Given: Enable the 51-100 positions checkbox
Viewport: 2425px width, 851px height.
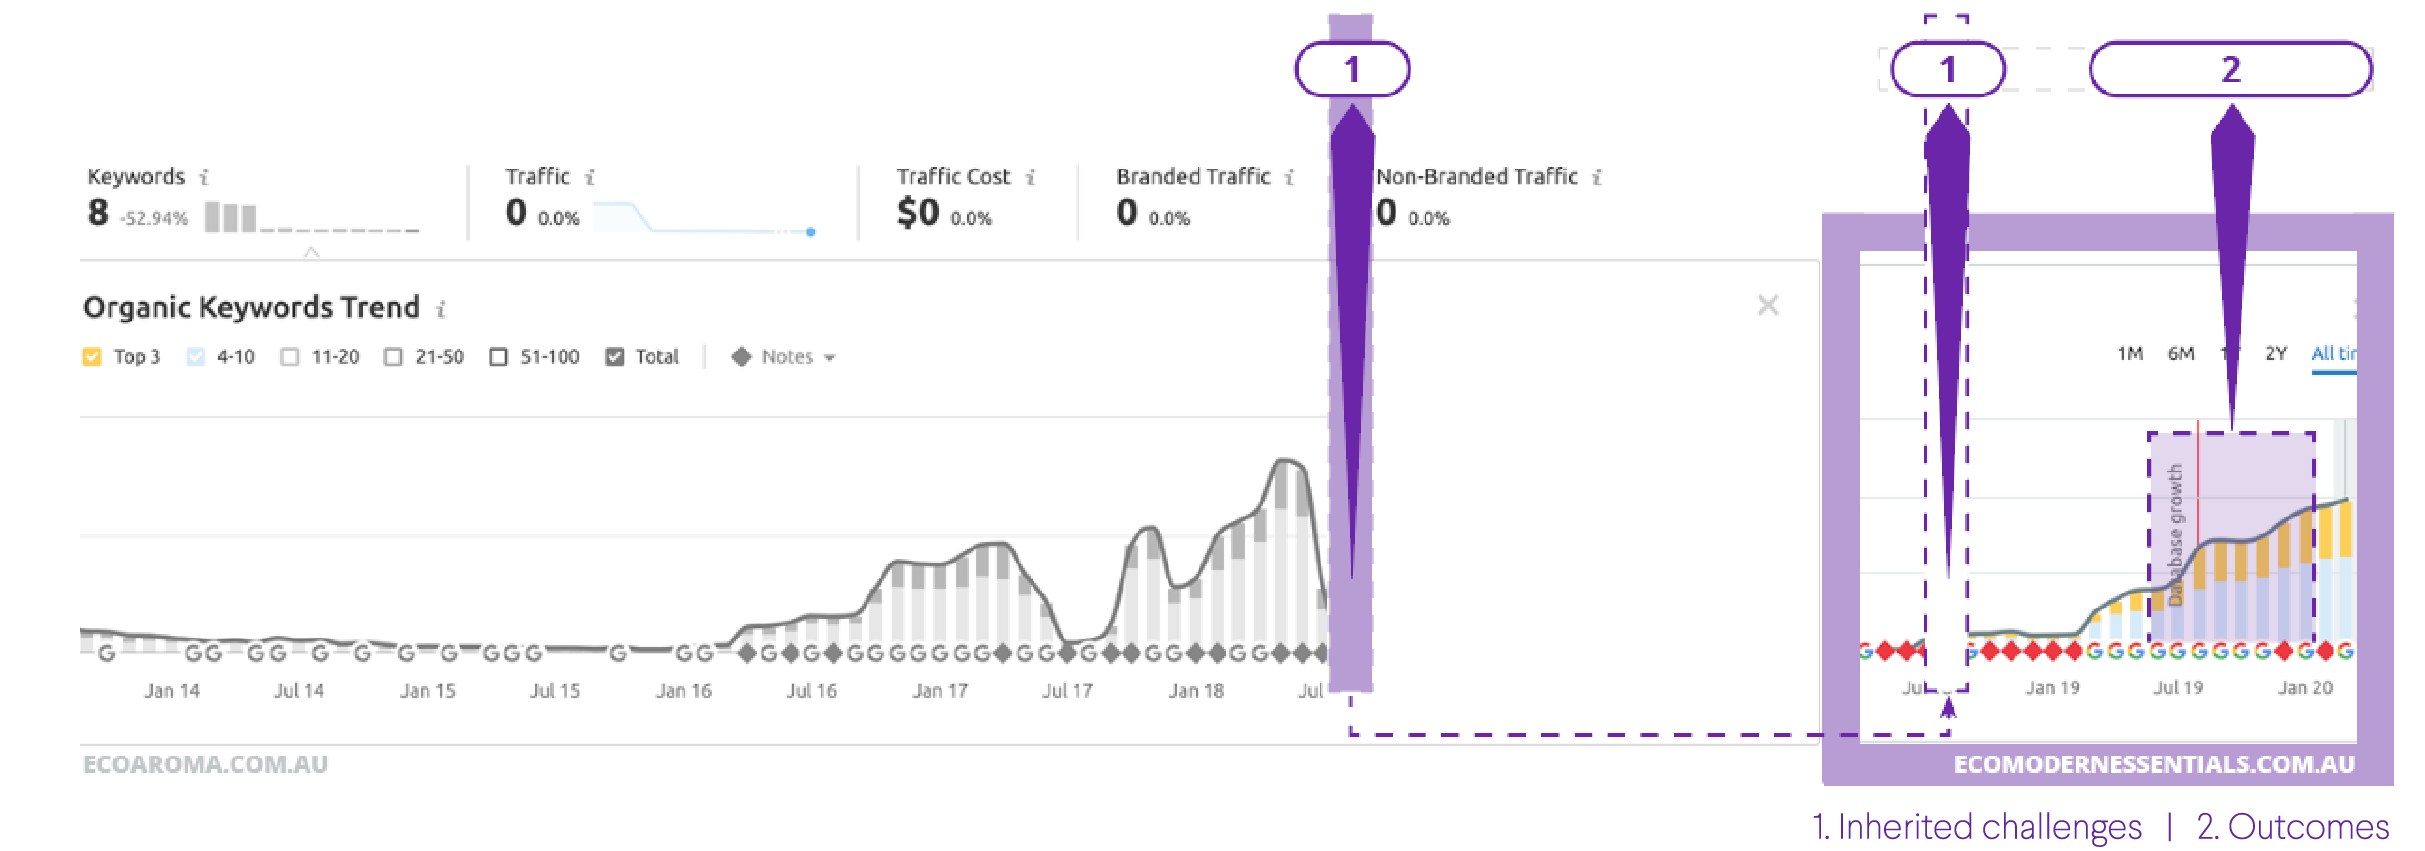Looking at the screenshot, I should pyautogui.click(x=498, y=357).
